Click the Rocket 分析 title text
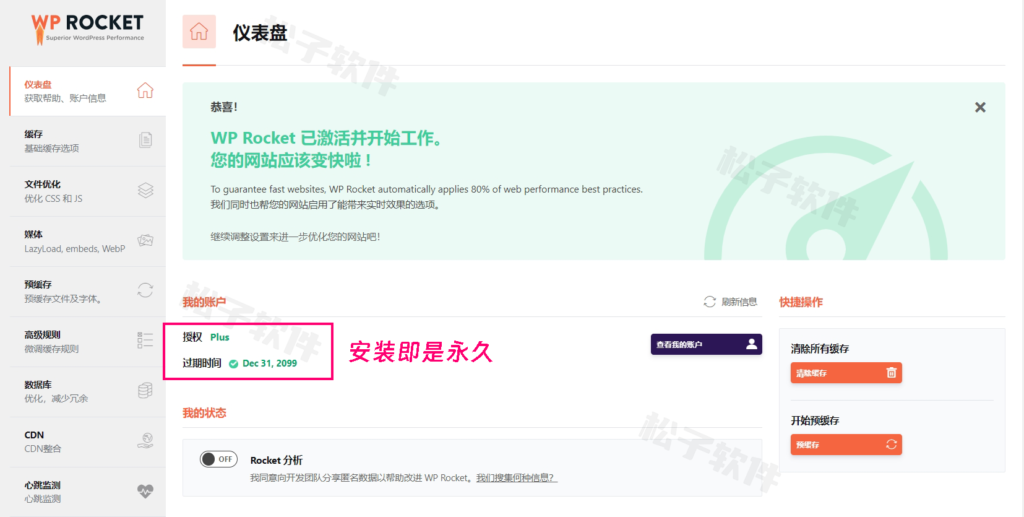Image resolution: width=1024 pixels, height=517 pixels. coord(276,460)
